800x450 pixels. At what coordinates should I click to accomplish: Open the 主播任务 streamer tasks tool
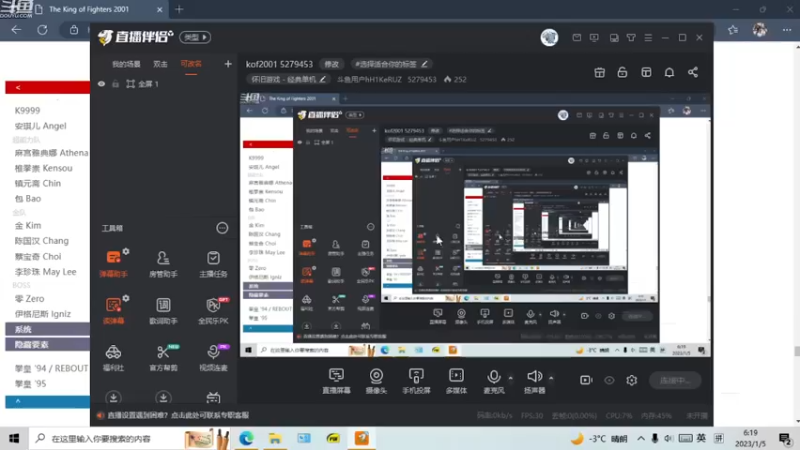point(213,263)
